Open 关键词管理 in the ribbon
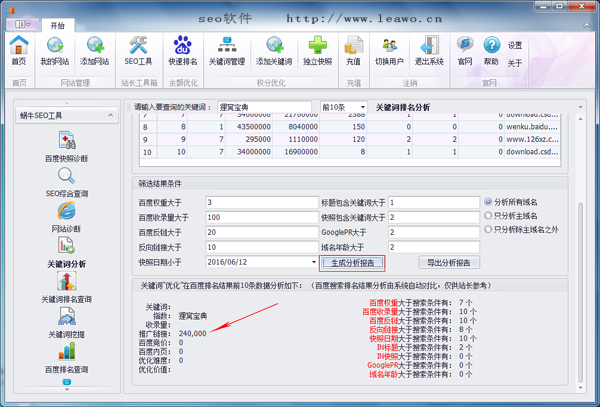Image resolution: width=600 pixels, height=407 pixels. 227,51
